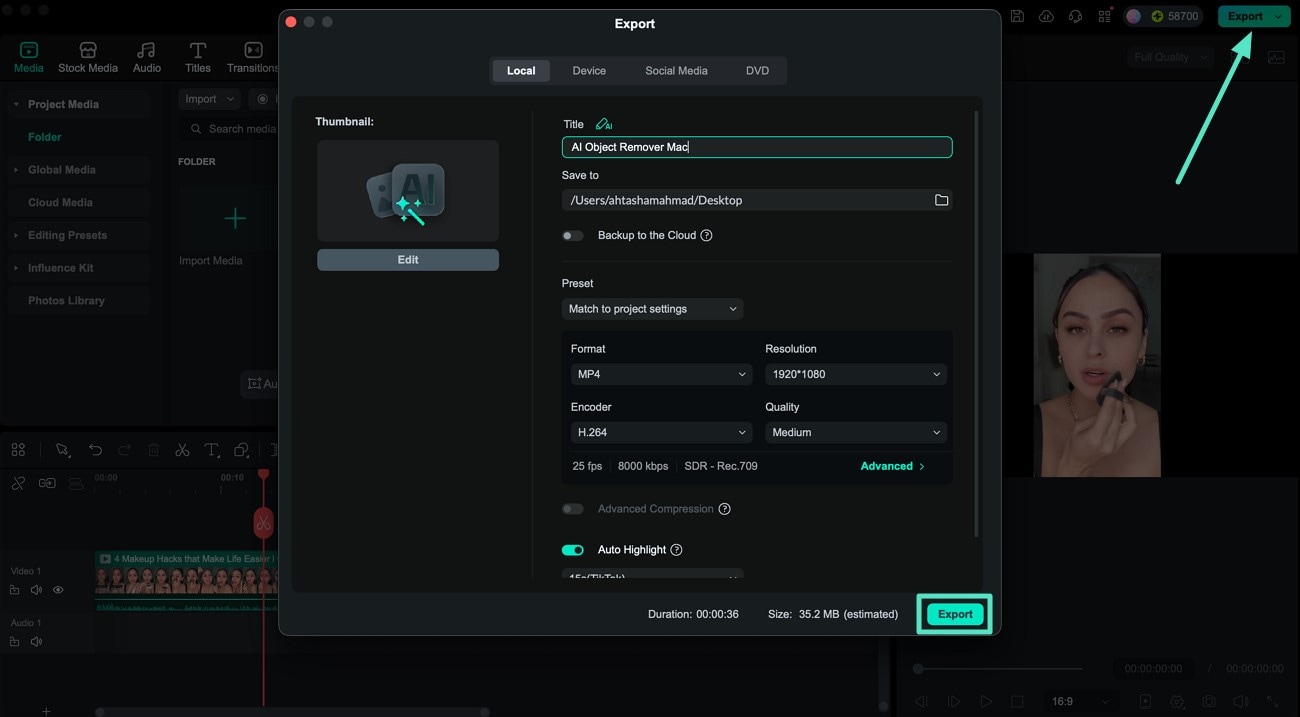Click the Title input field
This screenshot has width=1300, height=717.
756,146
